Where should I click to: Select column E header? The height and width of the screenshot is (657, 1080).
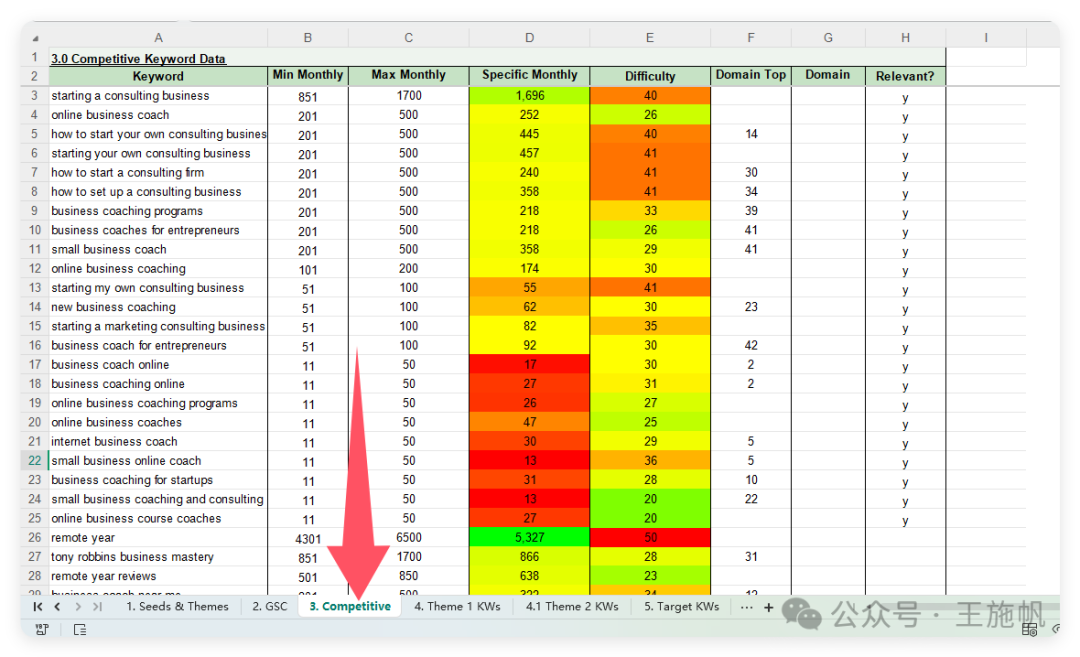(x=650, y=38)
